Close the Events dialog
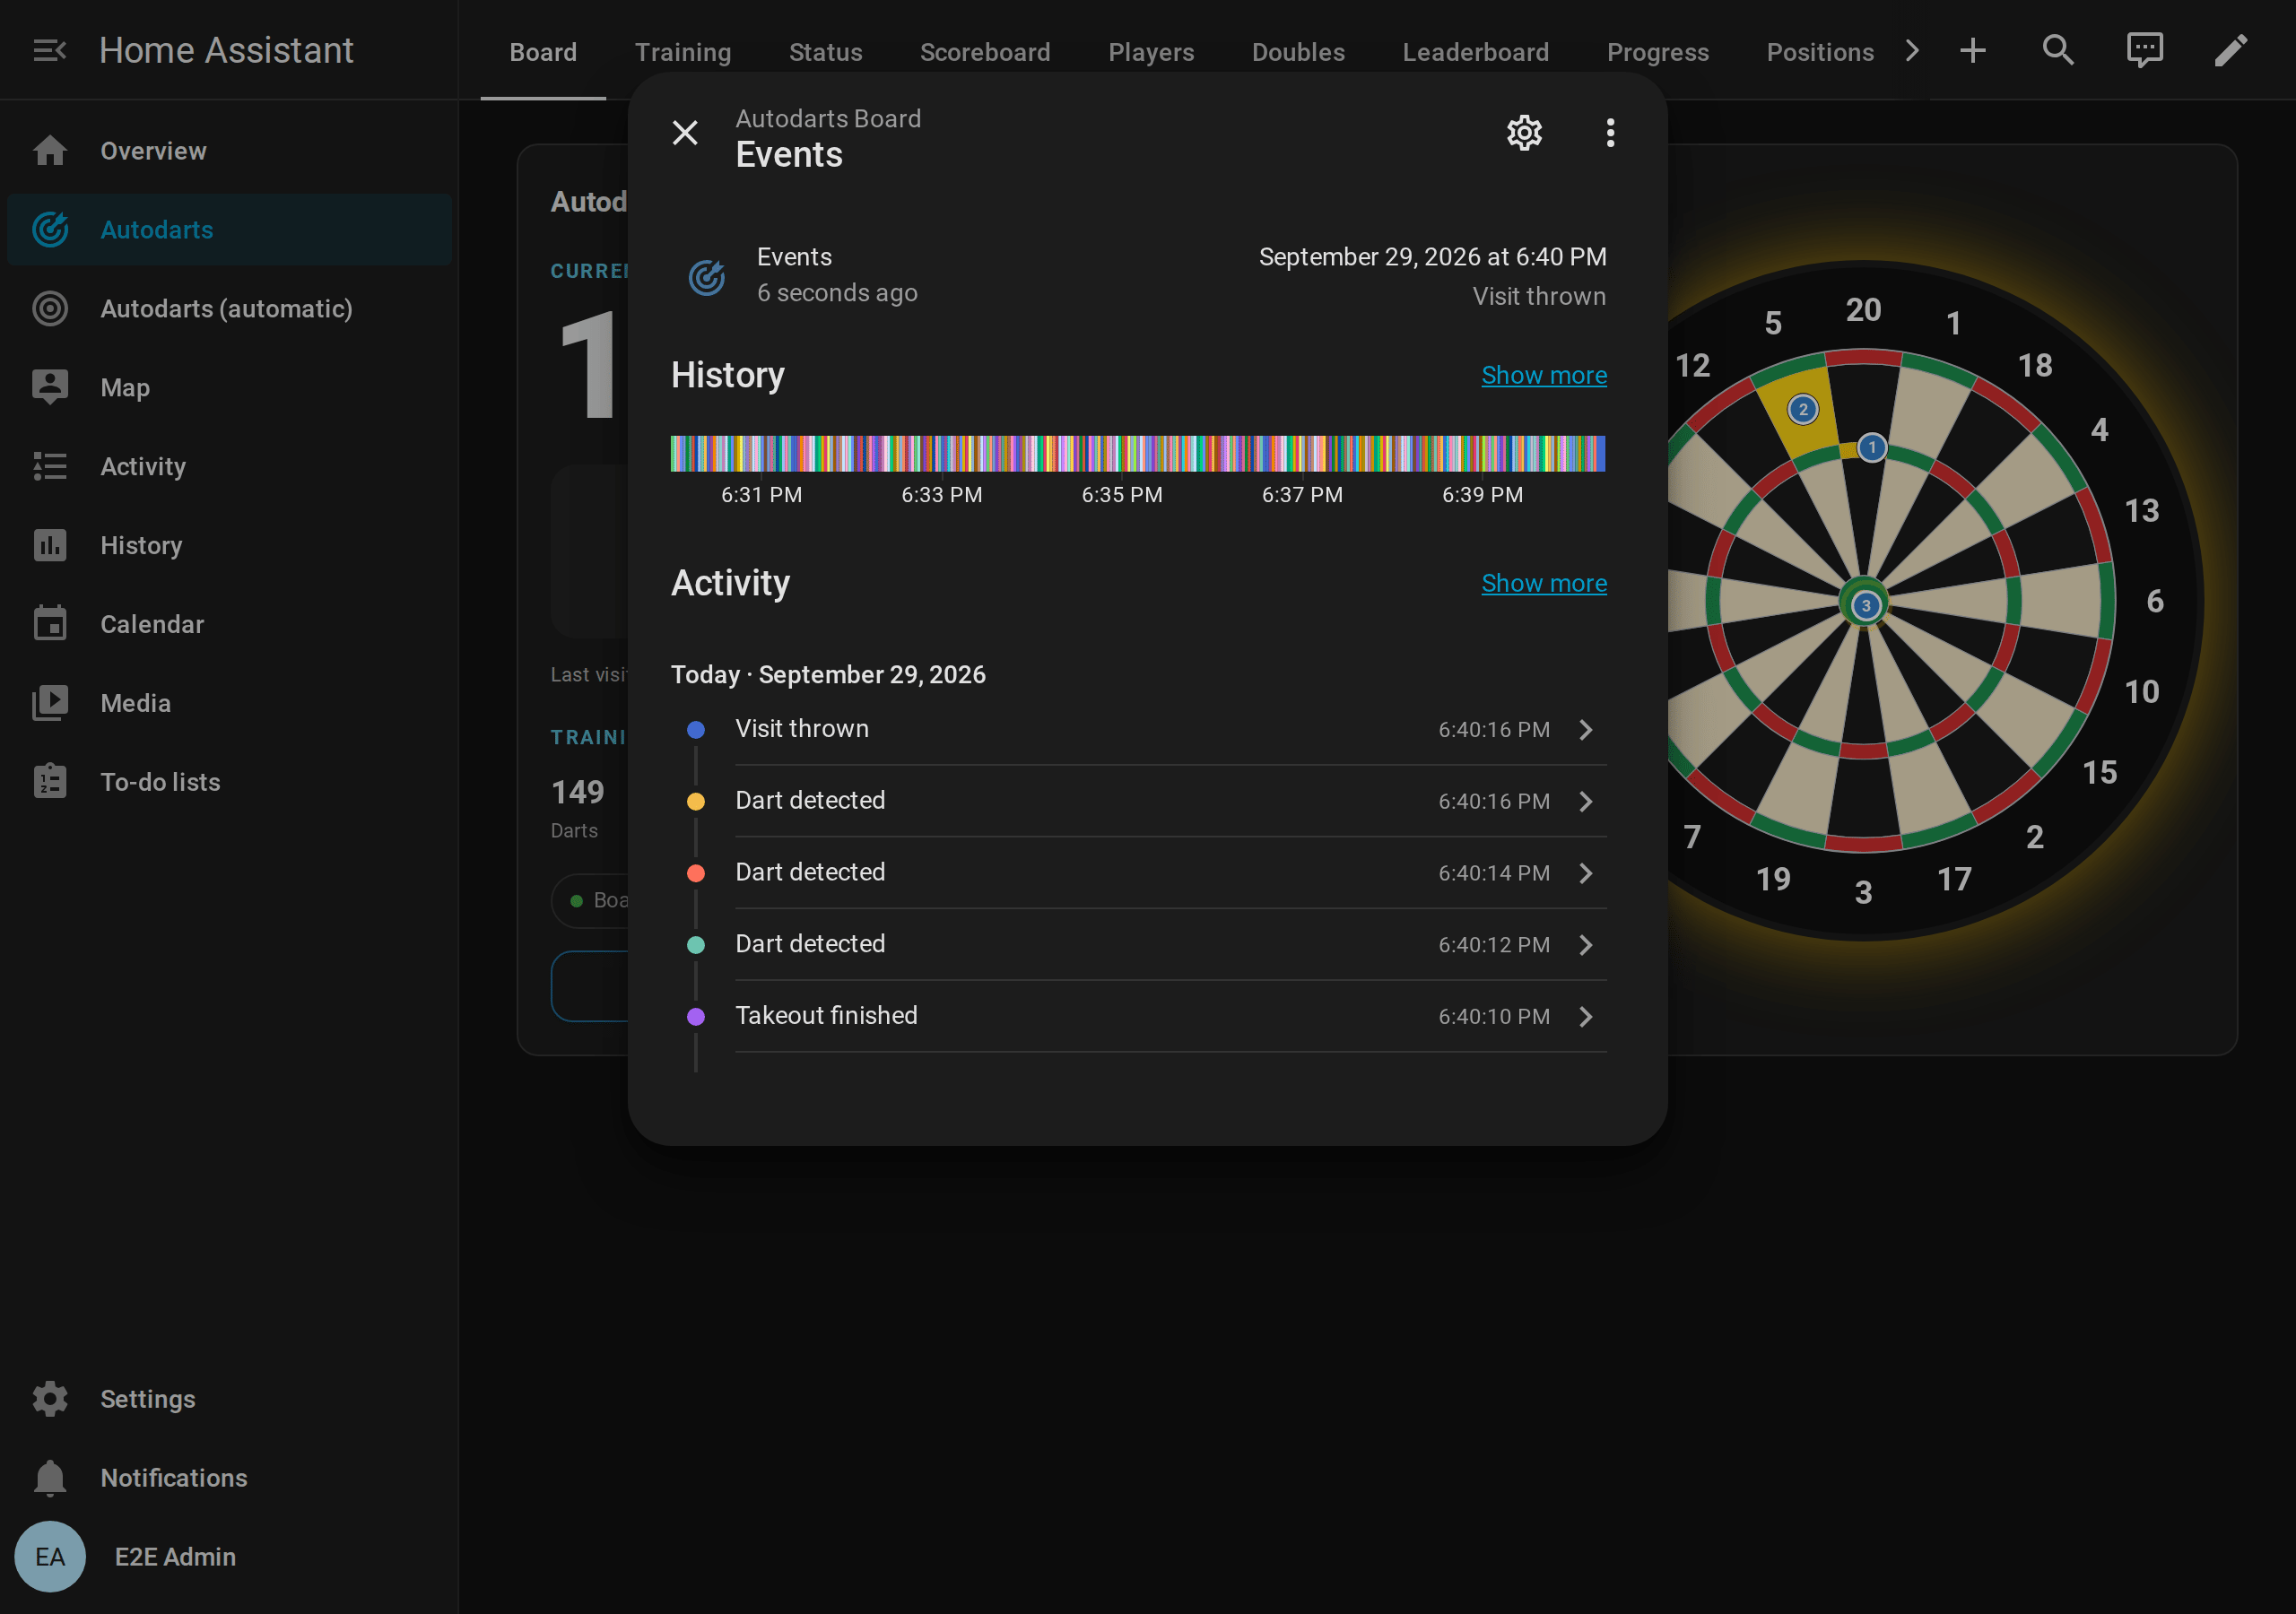The image size is (2296, 1614). pyautogui.click(x=685, y=133)
